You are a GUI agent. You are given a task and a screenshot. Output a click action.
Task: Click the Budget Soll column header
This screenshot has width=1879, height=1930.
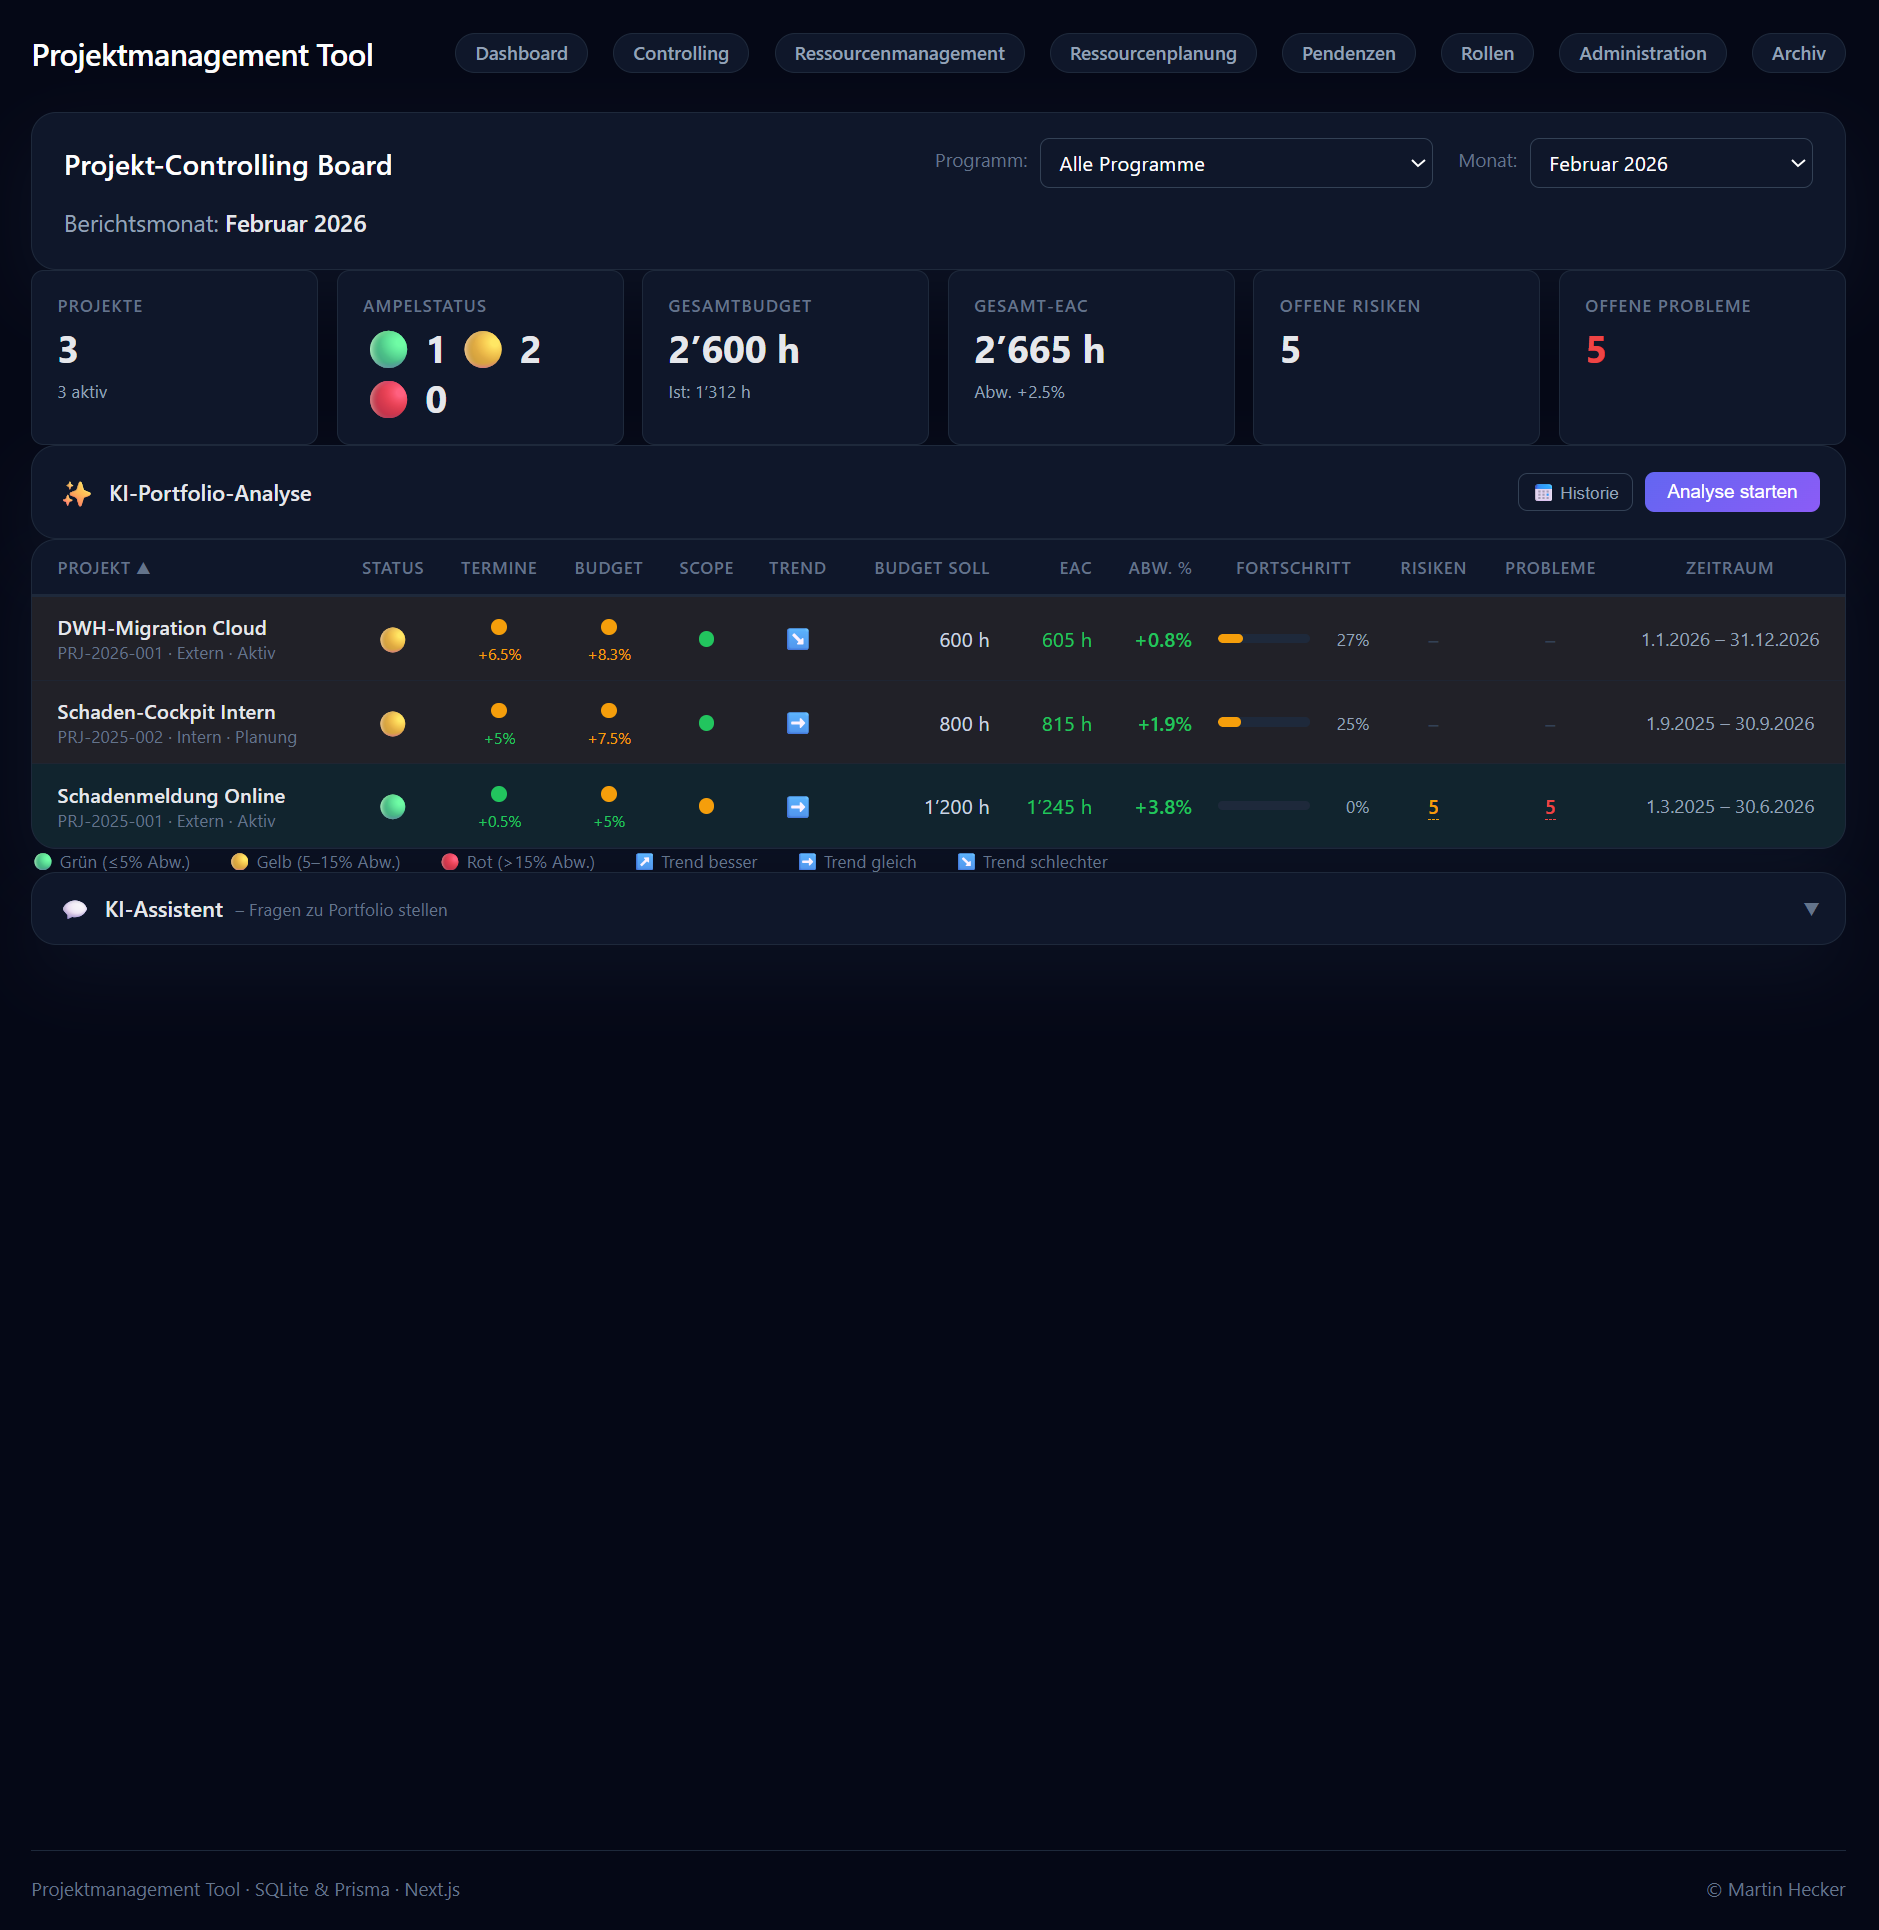932,568
